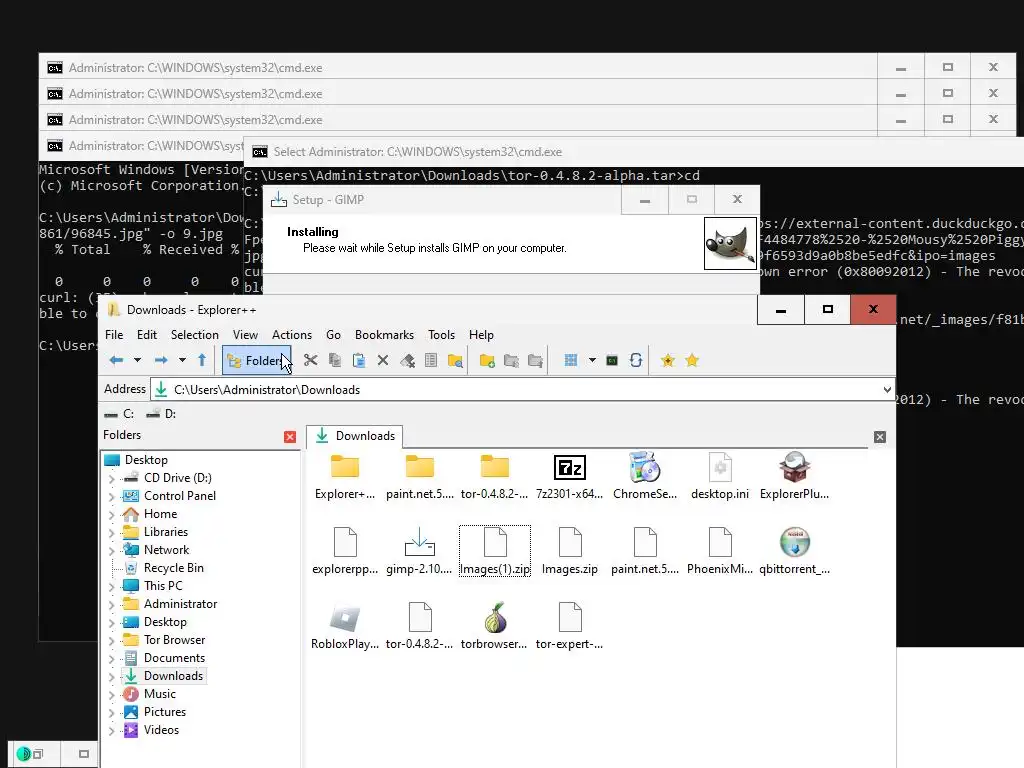The image size is (1024, 768).
Task: Select the 7z2301-x64 installer file
Action: [569, 476]
